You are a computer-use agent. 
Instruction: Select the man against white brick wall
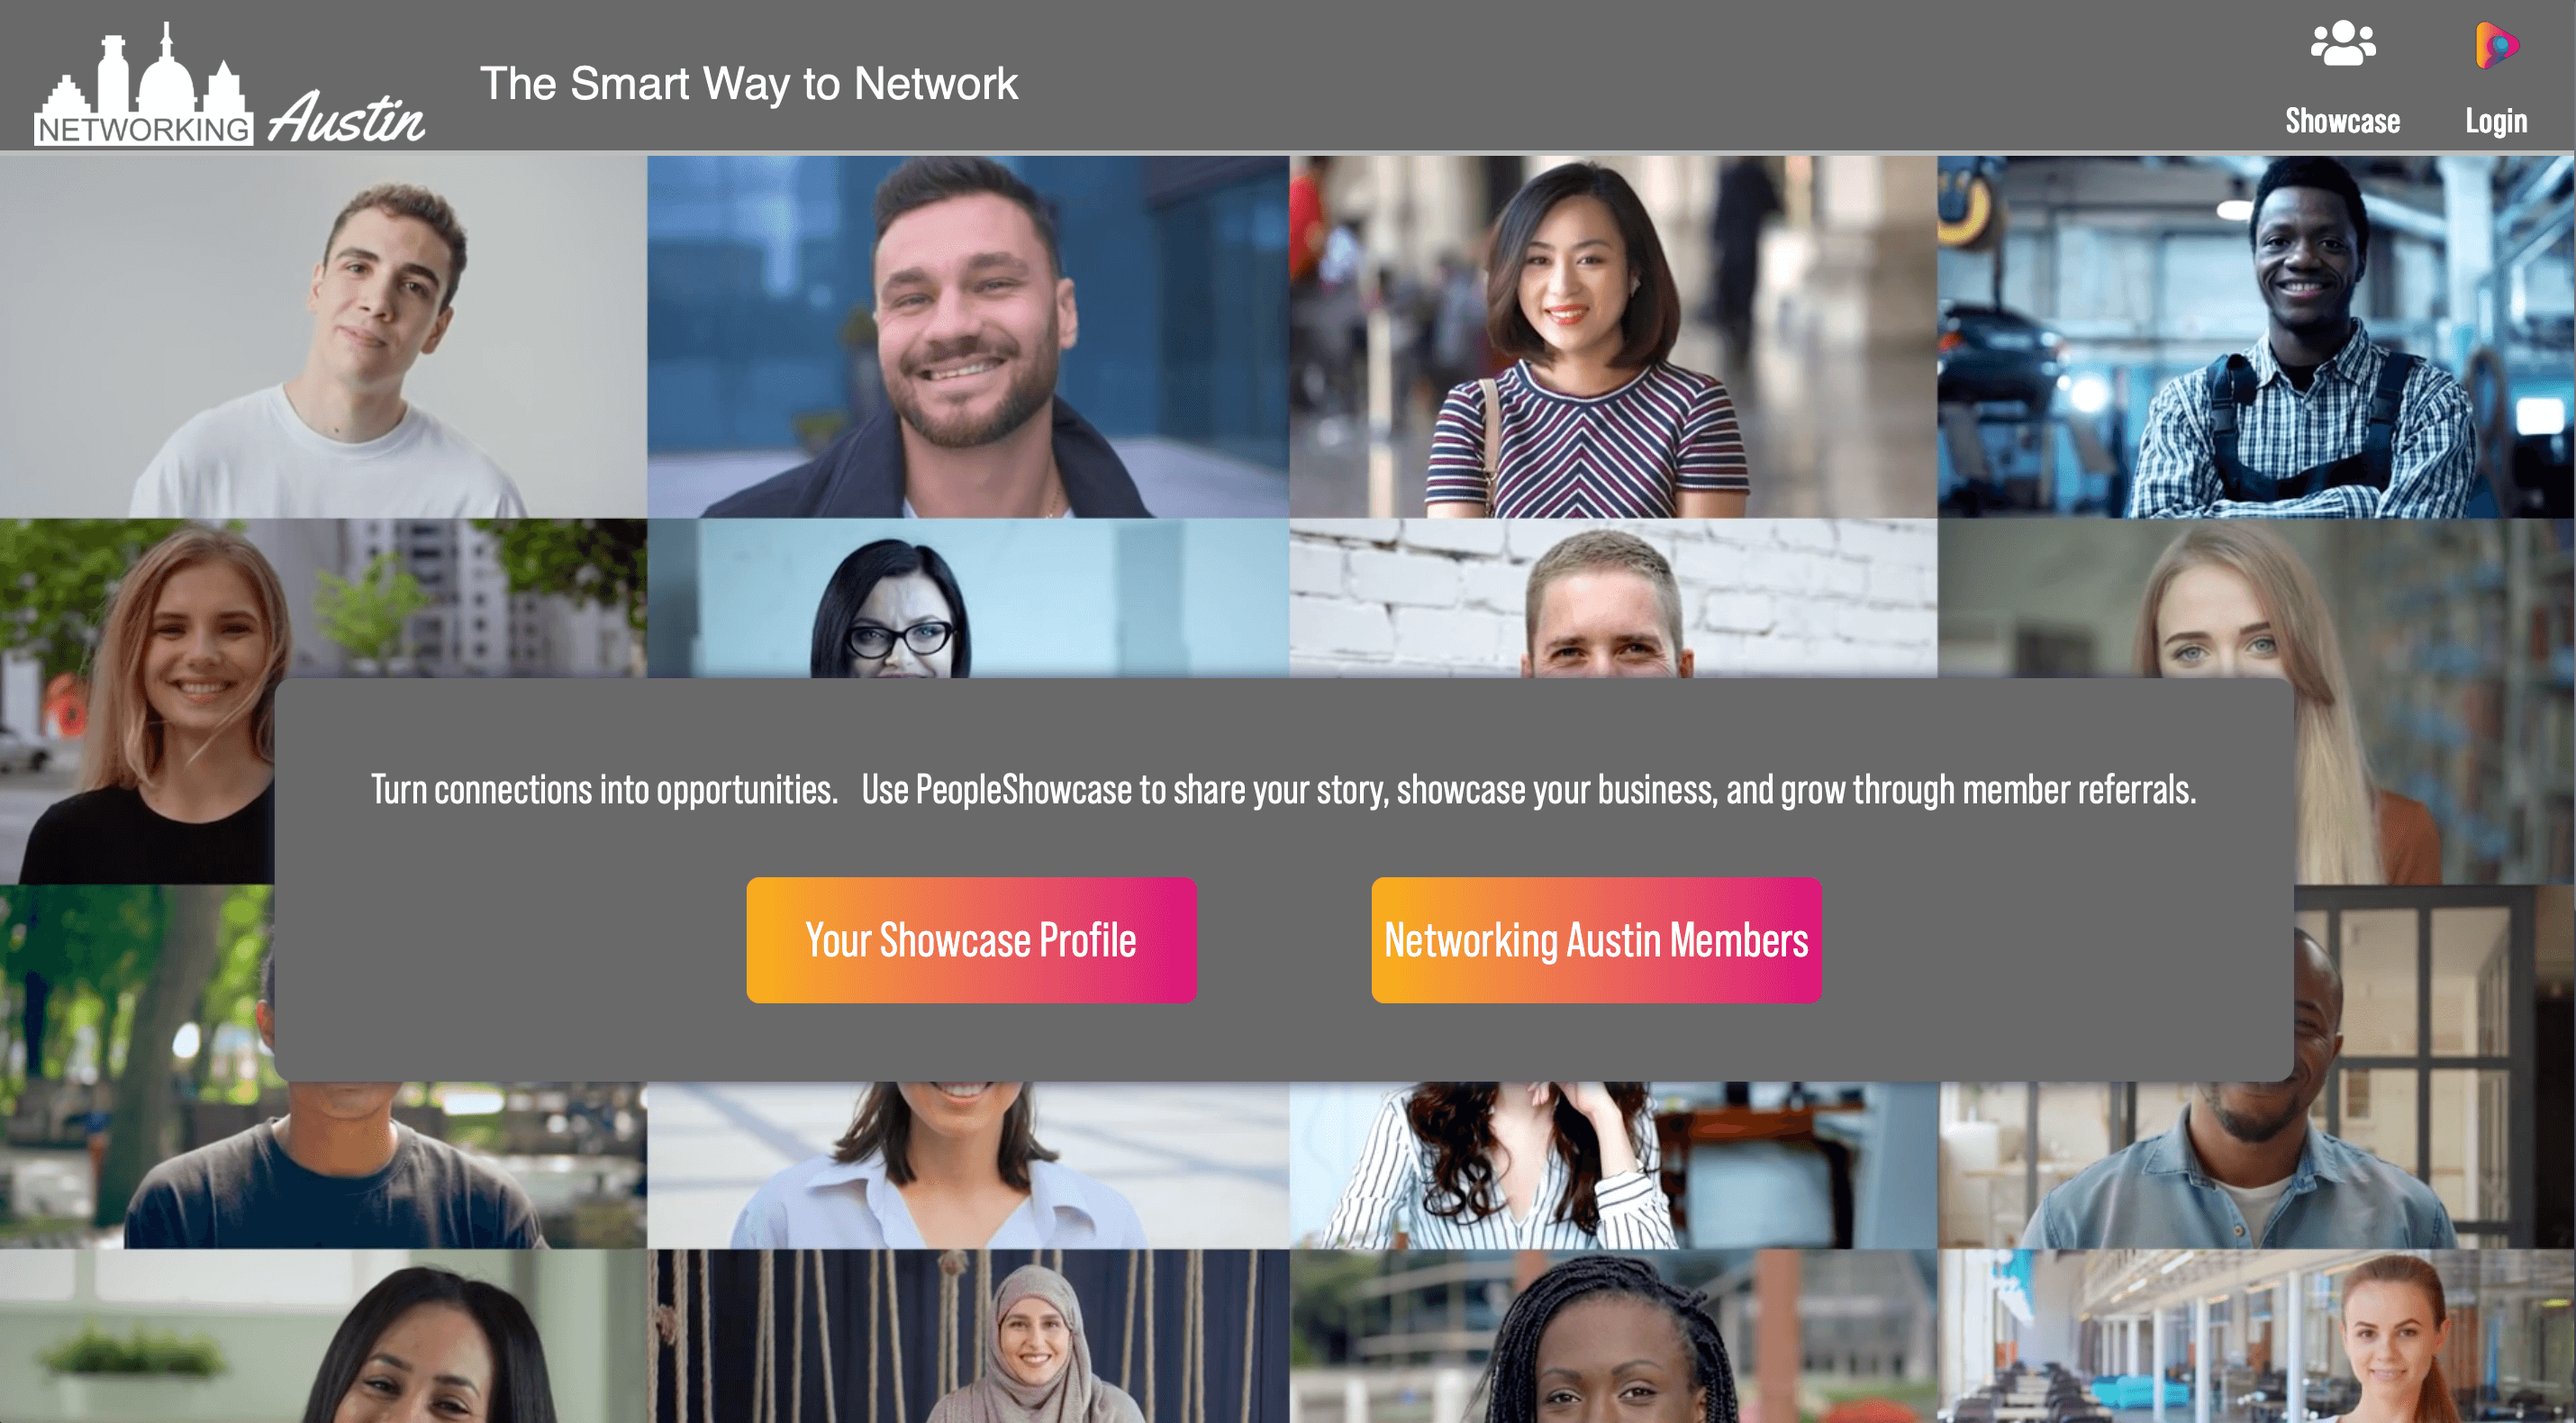(x=1613, y=598)
